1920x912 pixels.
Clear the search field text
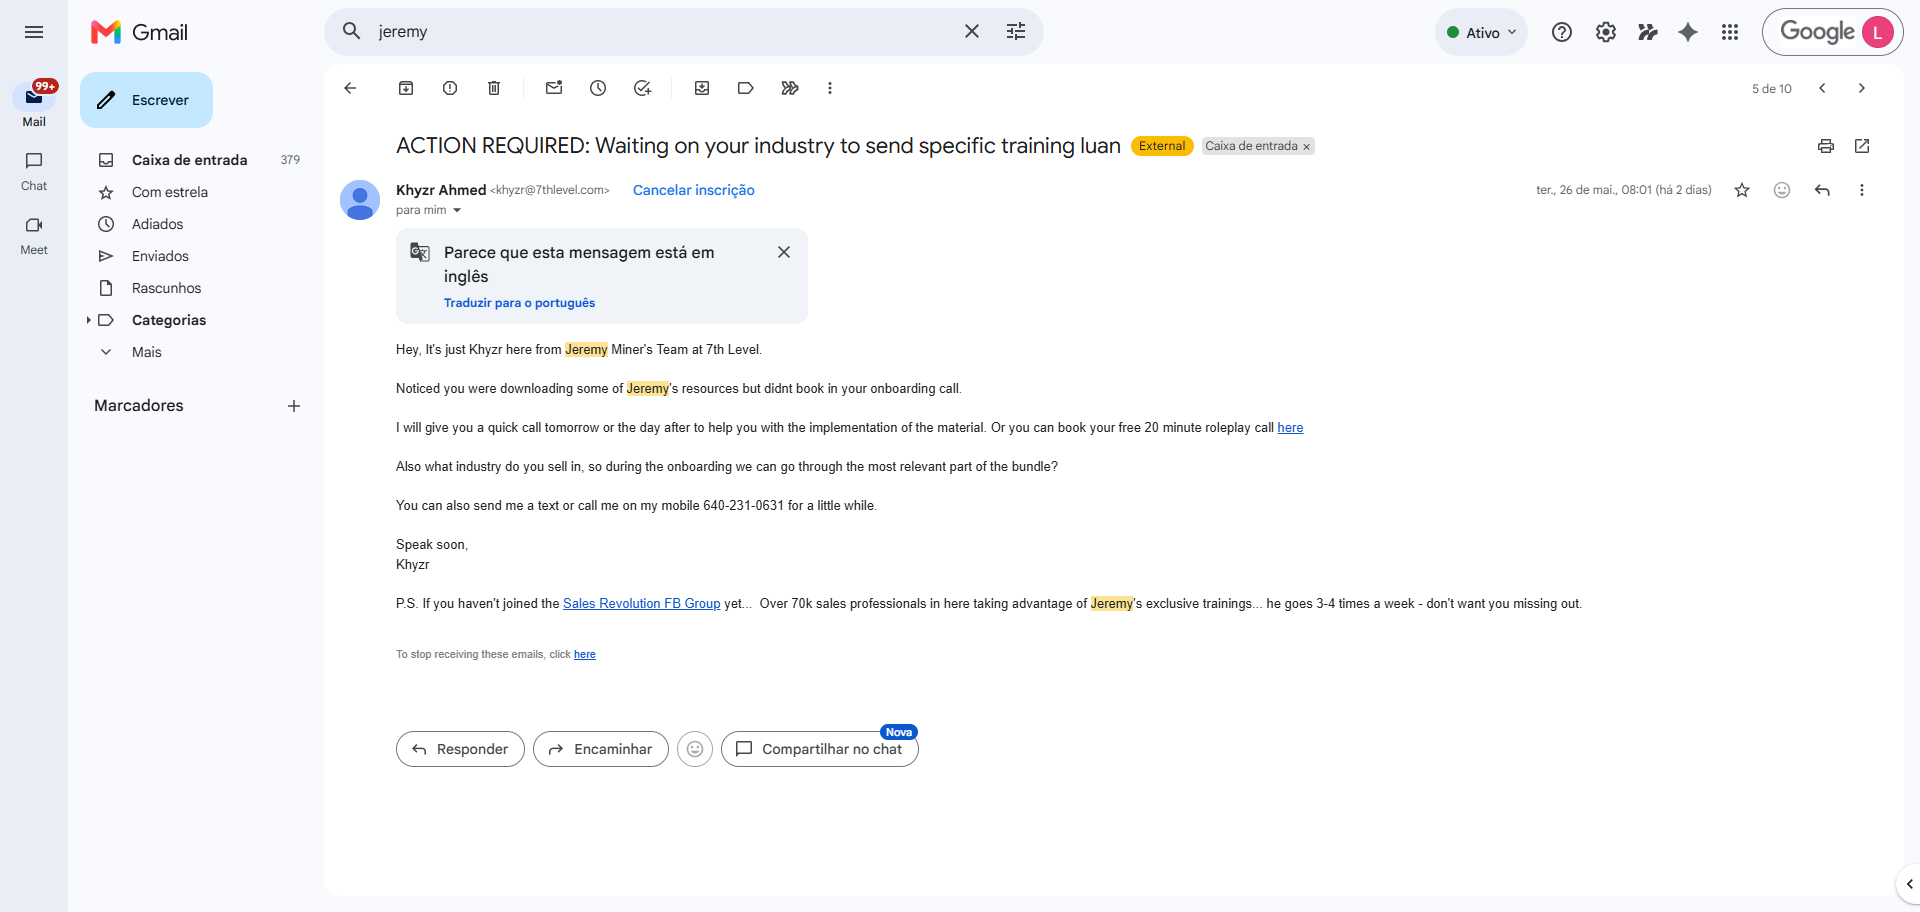[972, 31]
